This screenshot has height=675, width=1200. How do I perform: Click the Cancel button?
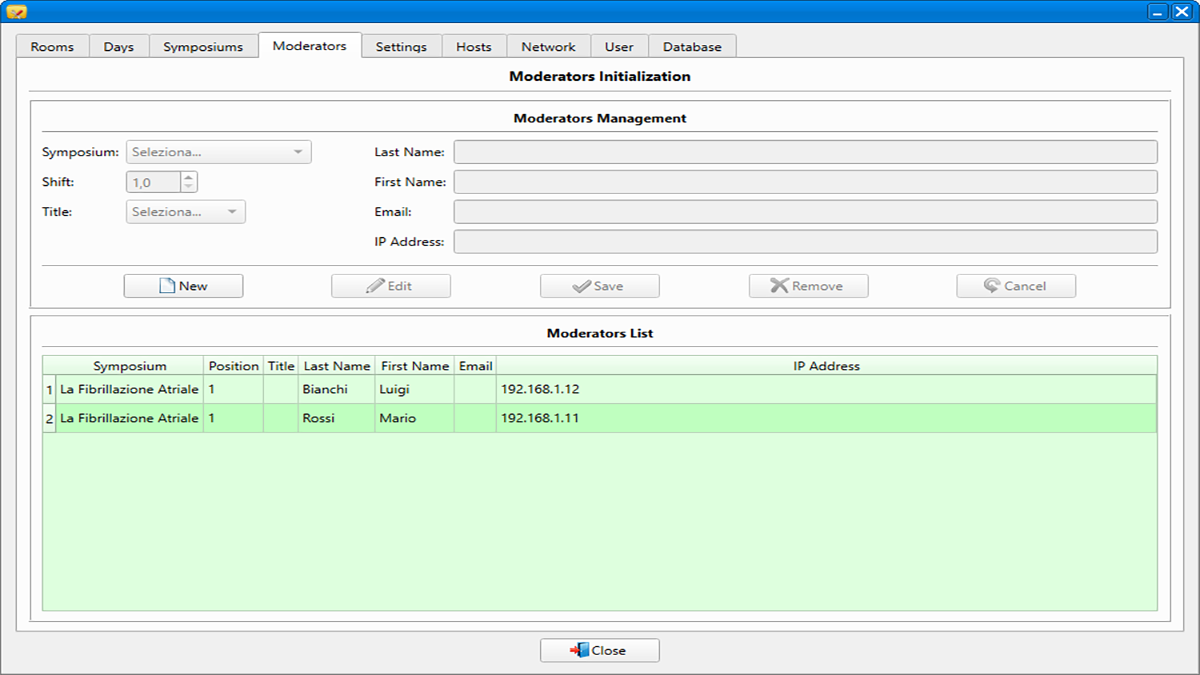click(1016, 286)
